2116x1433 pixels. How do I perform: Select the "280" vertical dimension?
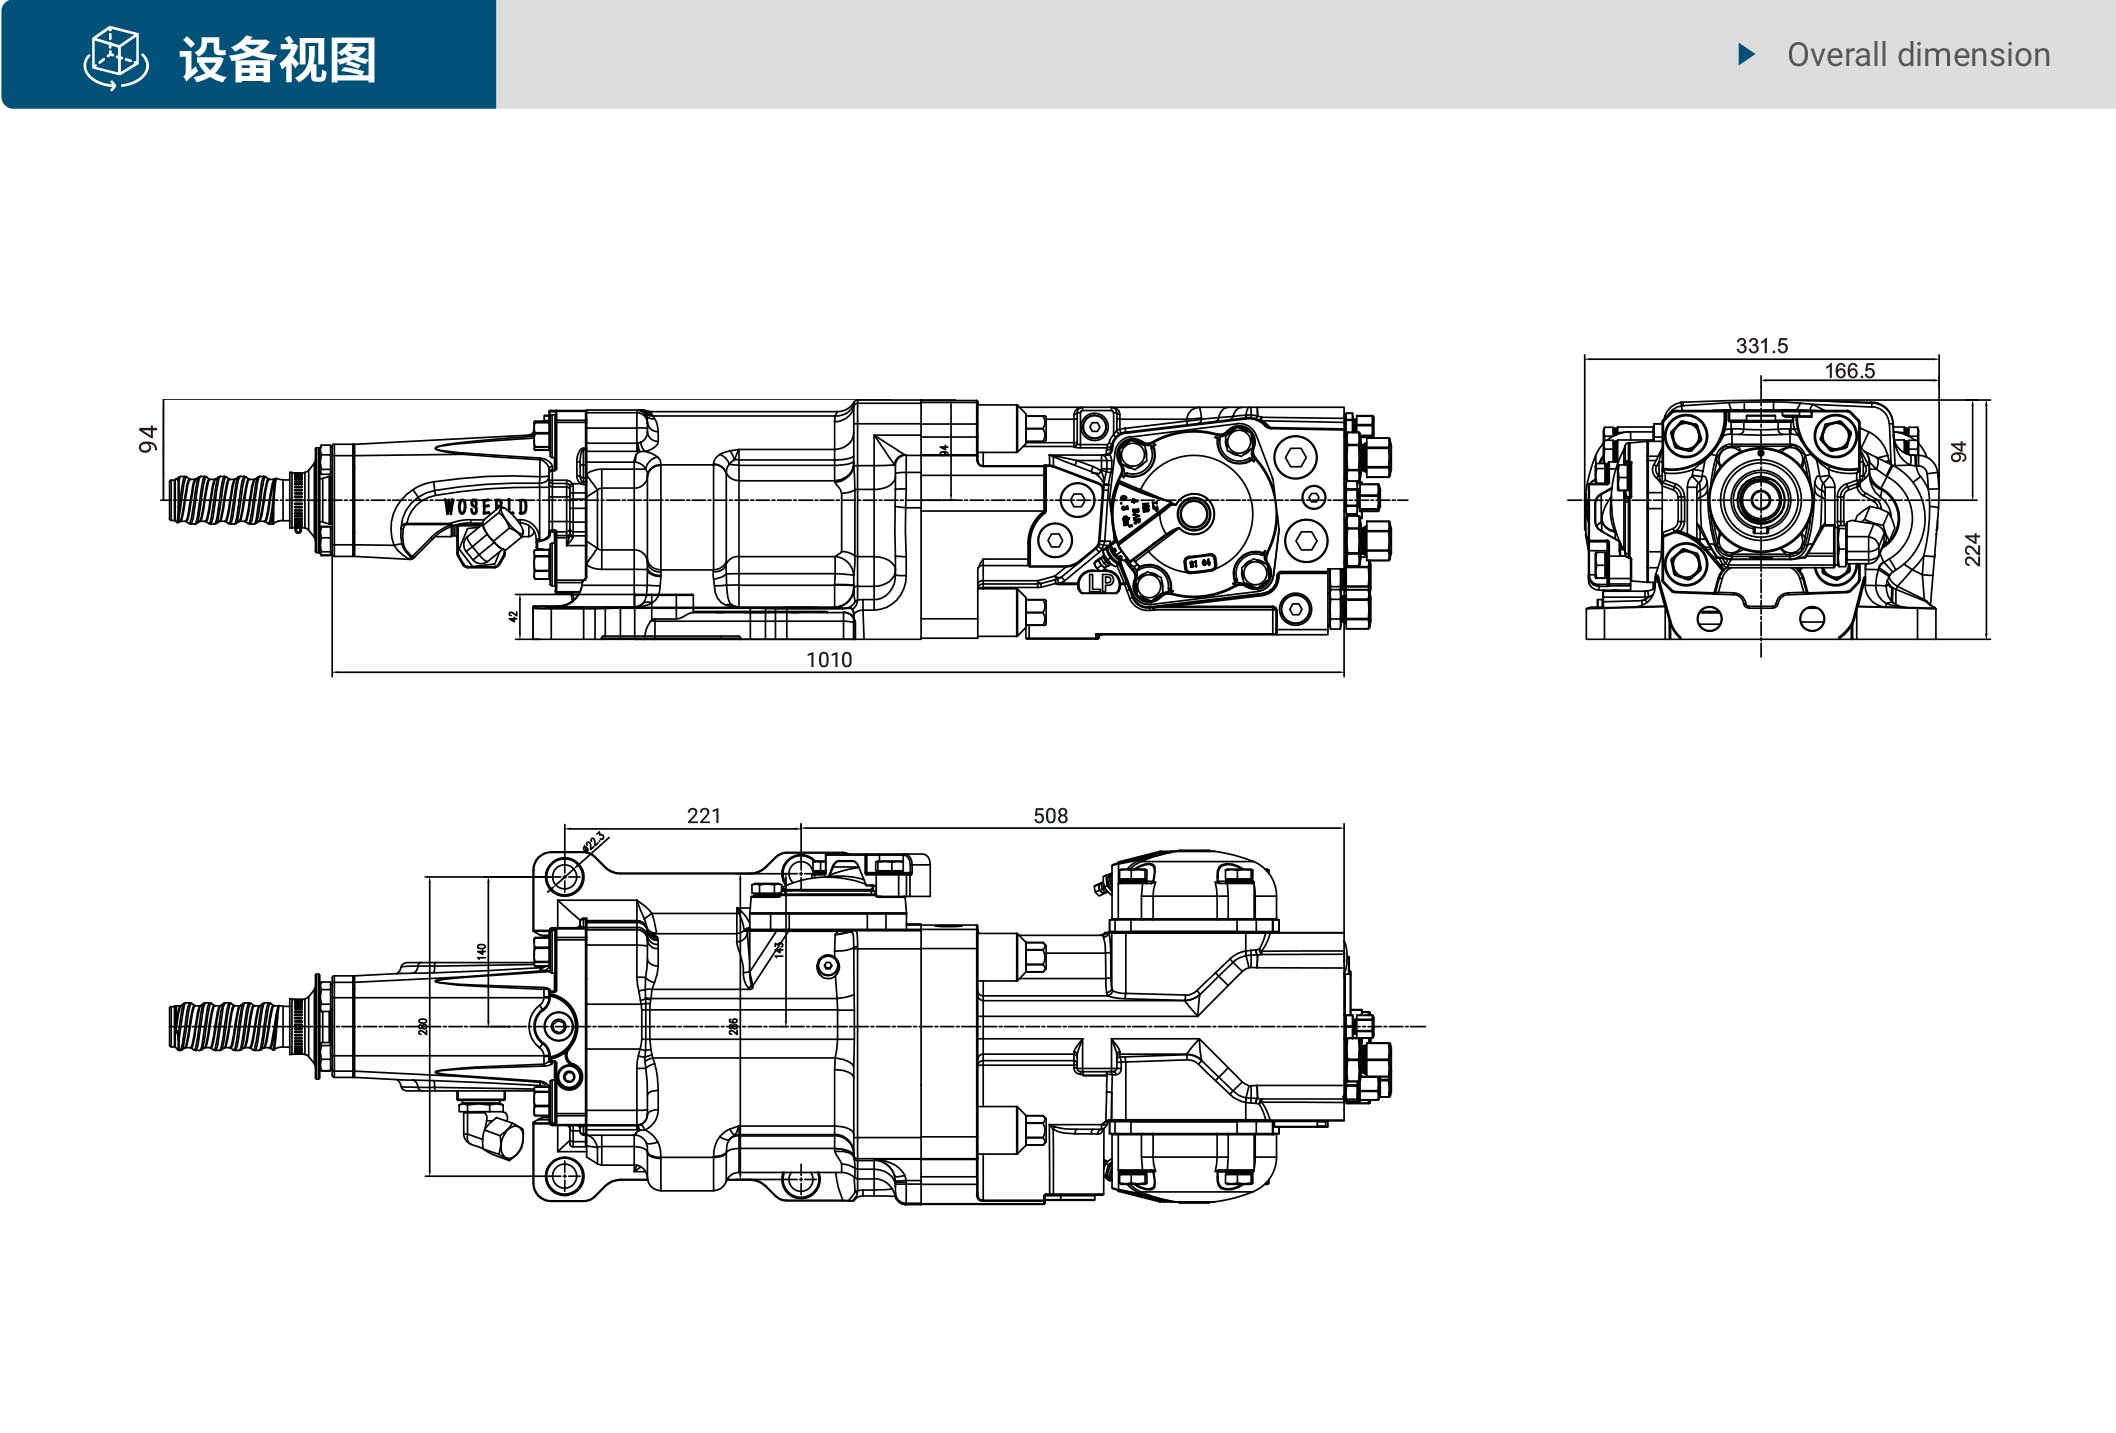tap(423, 1026)
